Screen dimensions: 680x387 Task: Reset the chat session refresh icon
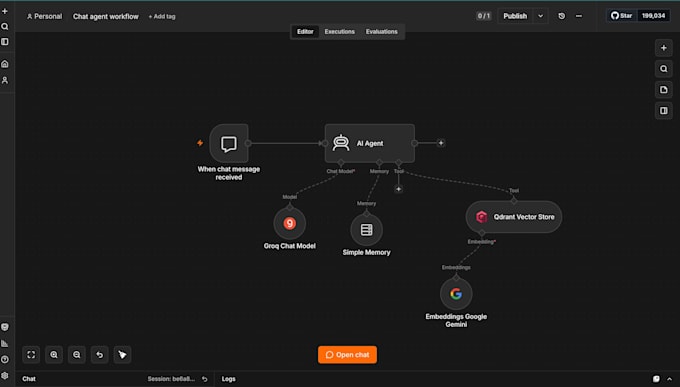205,379
